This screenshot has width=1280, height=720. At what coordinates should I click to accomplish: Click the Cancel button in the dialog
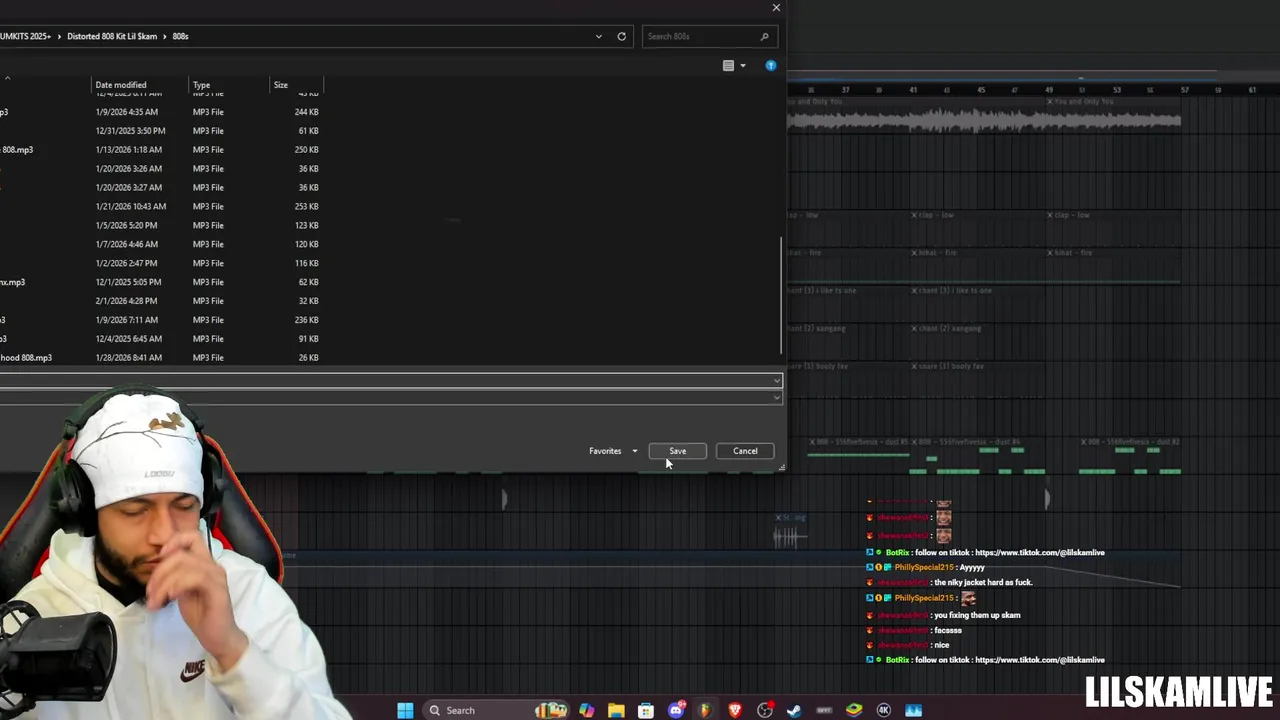[745, 451]
